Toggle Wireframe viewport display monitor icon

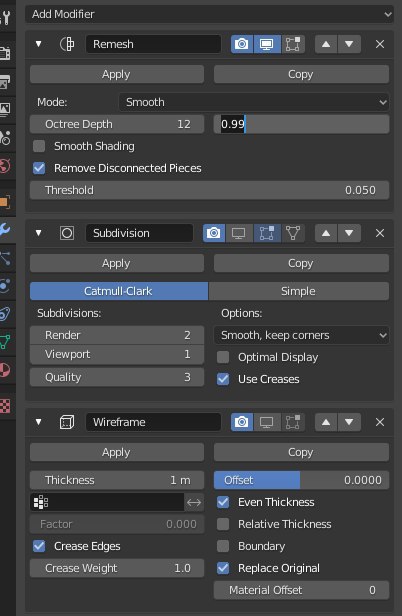(x=267, y=422)
